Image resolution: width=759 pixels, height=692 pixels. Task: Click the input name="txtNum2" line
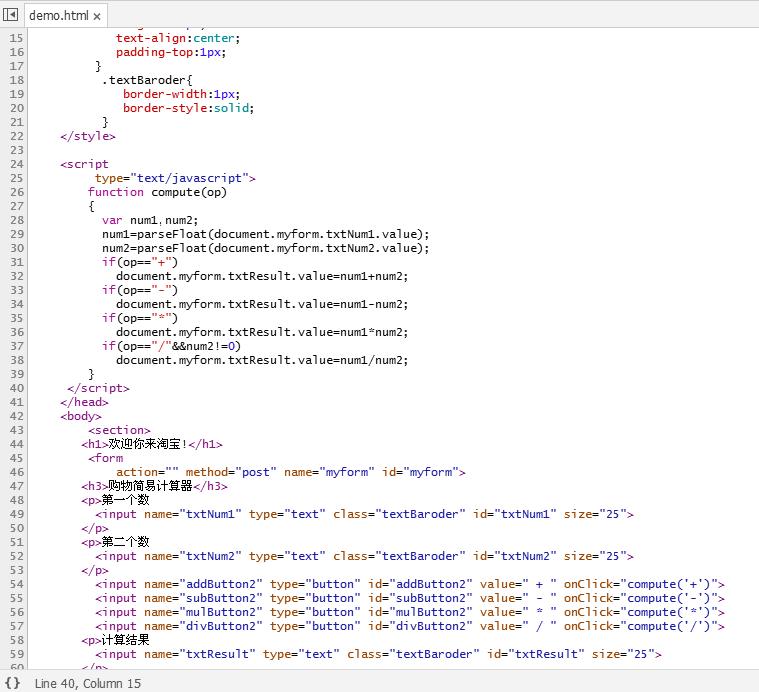pos(364,556)
